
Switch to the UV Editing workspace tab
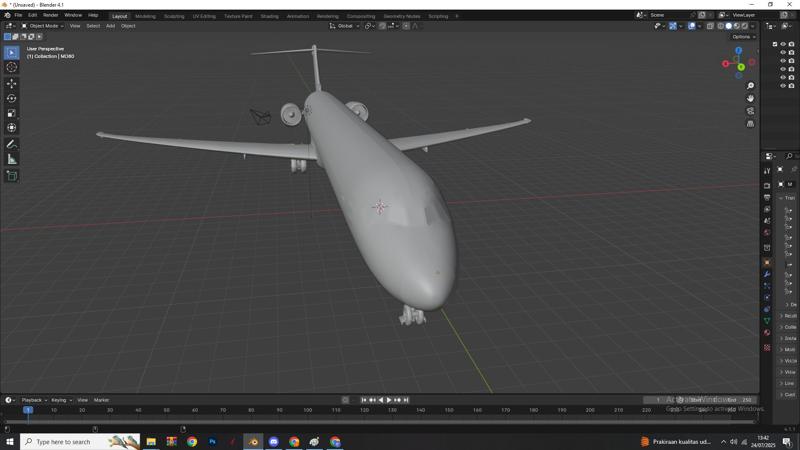[x=204, y=16]
